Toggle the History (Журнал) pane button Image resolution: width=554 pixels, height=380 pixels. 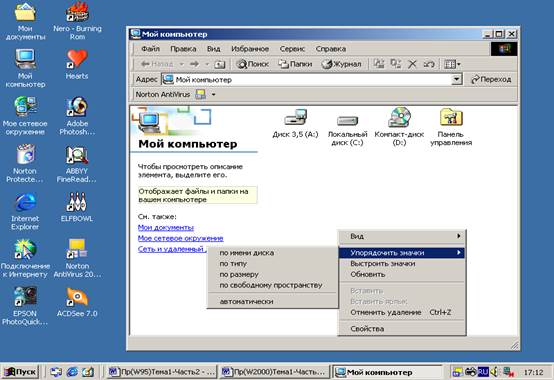[342, 64]
